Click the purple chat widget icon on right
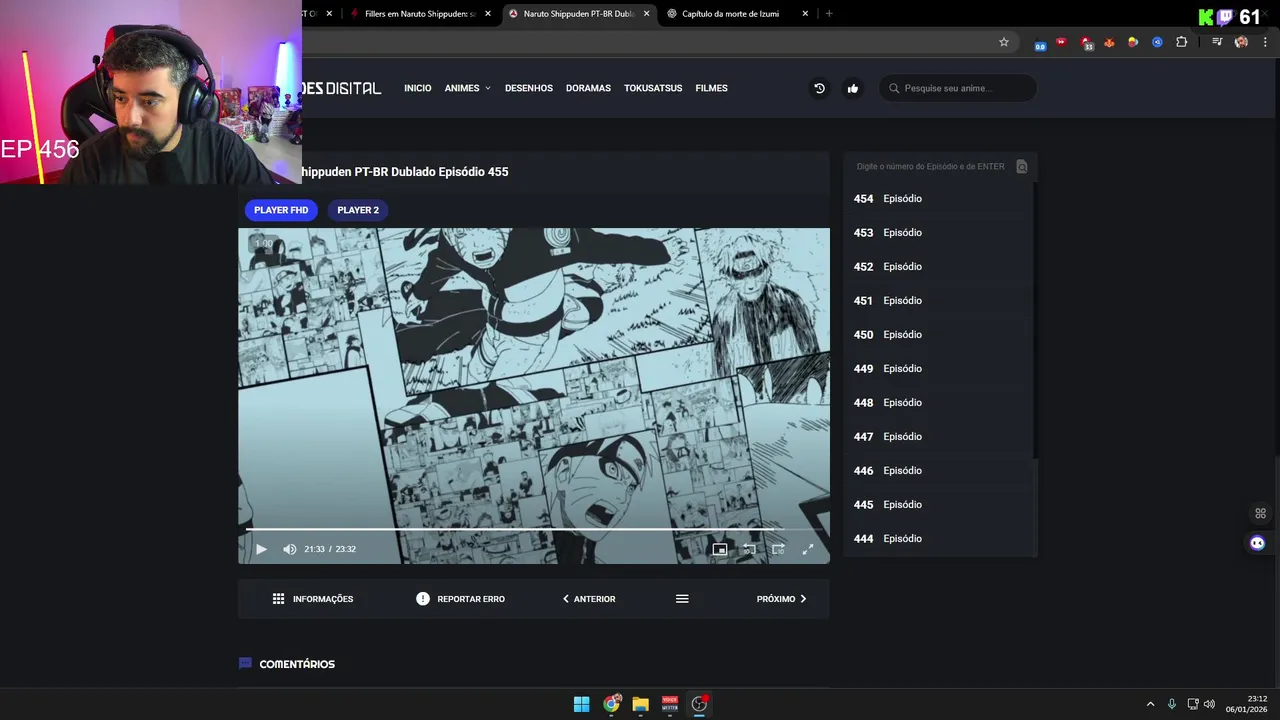Viewport: 1280px width, 720px height. pyautogui.click(x=1258, y=543)
